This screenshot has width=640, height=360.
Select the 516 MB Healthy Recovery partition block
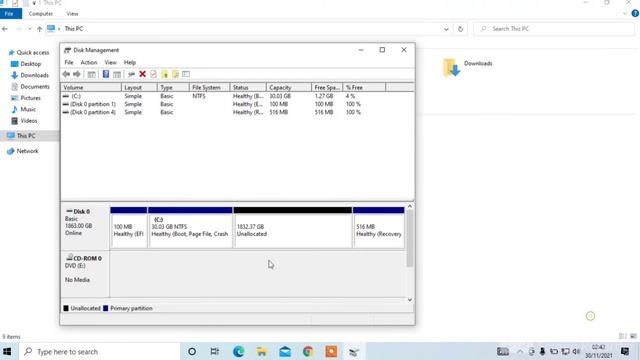click(x=379, y=227)
